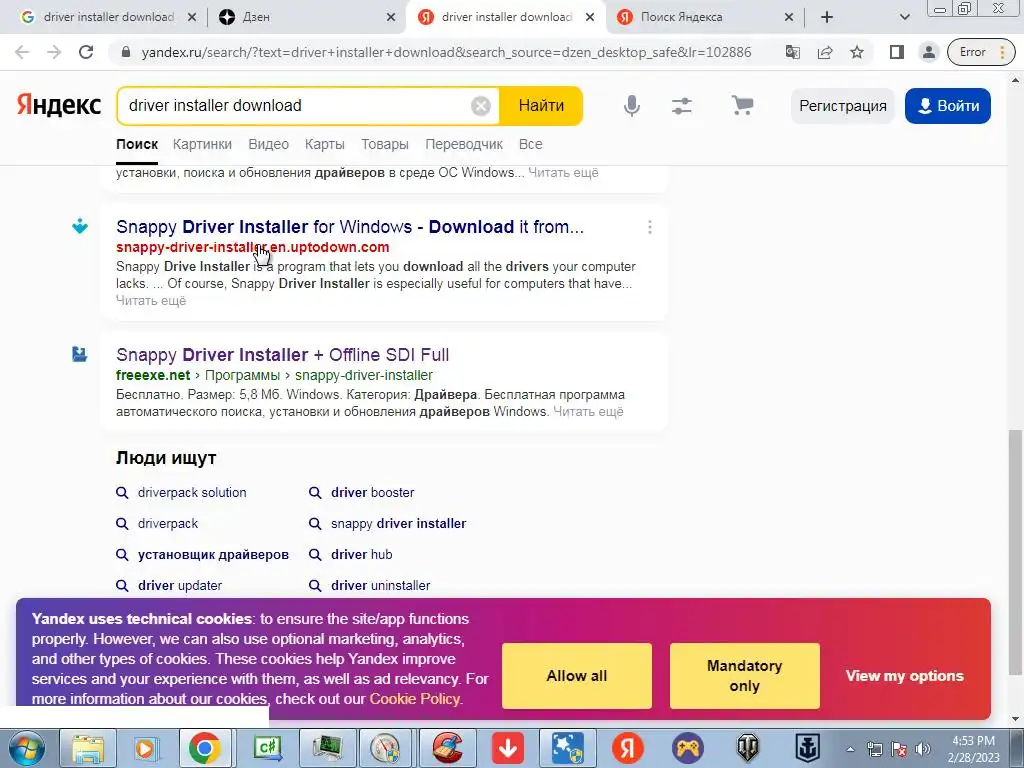Open Snappy Driver Installer + Offline SDI Full
This screenshot has height=768, width=1024.
(283, 355)
